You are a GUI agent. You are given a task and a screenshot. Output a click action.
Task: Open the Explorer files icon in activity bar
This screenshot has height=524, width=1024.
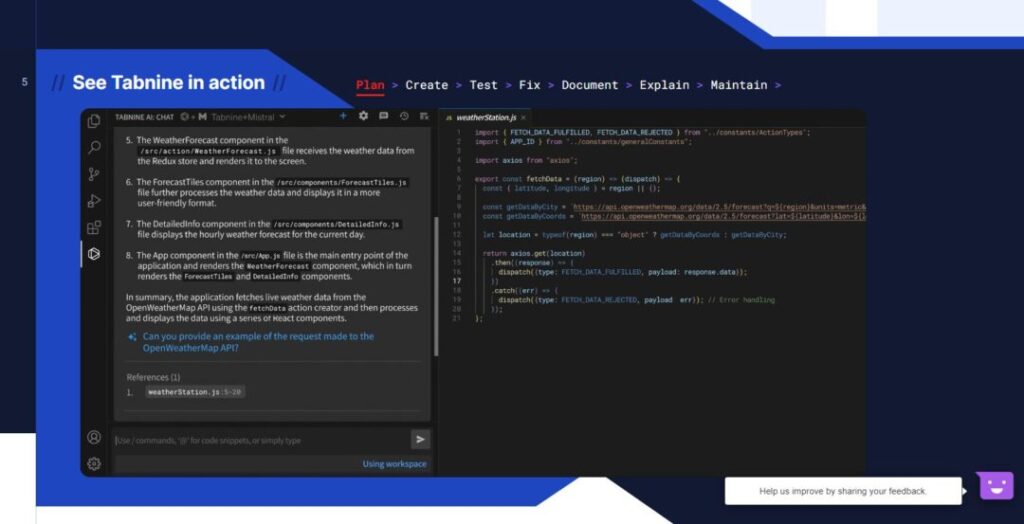tap(94, 121)
